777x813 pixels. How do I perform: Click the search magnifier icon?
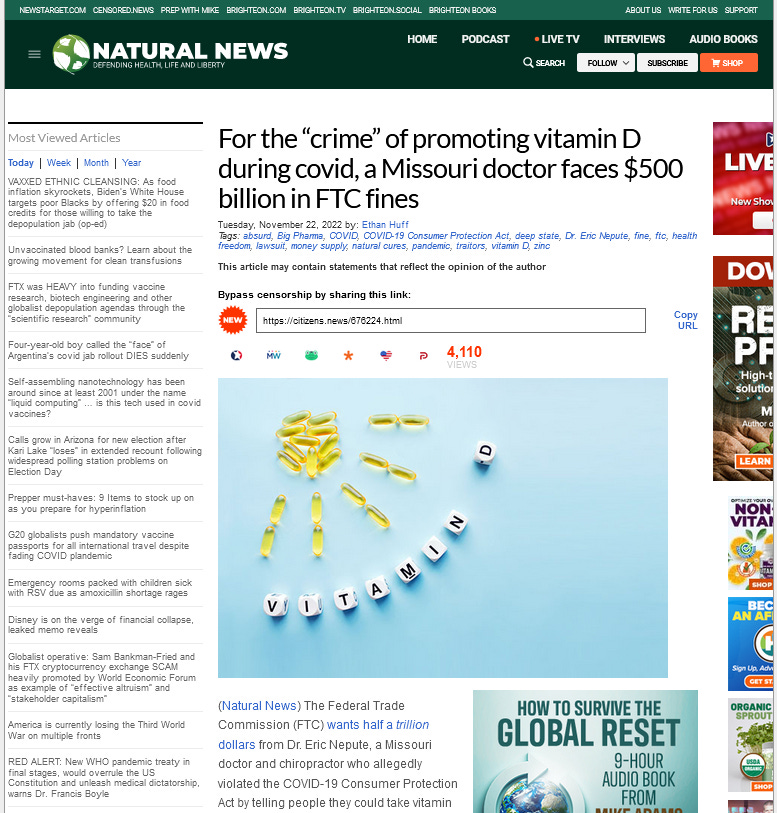pos(528,63)
